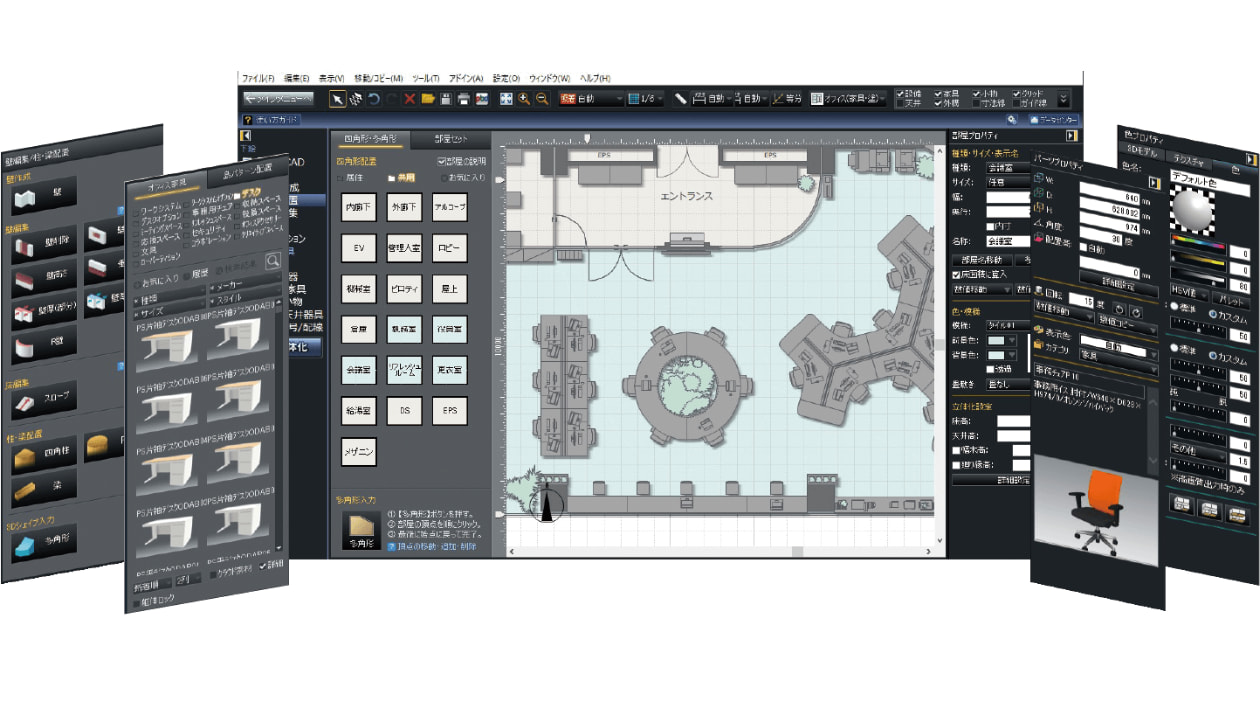
Task: Click the メザニン room button
Action: click(358, 452)
